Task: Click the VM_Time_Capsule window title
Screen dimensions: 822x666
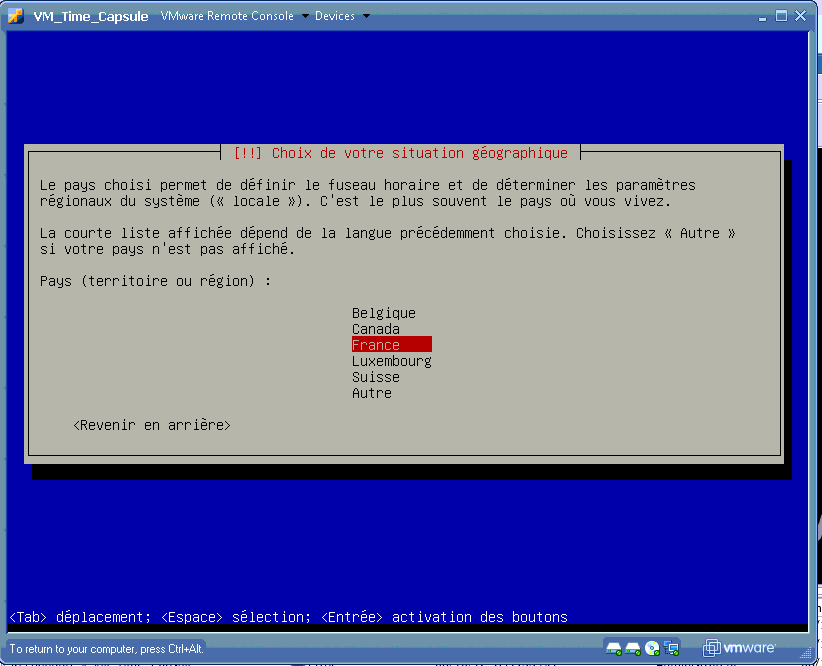Action: (91, 17)
